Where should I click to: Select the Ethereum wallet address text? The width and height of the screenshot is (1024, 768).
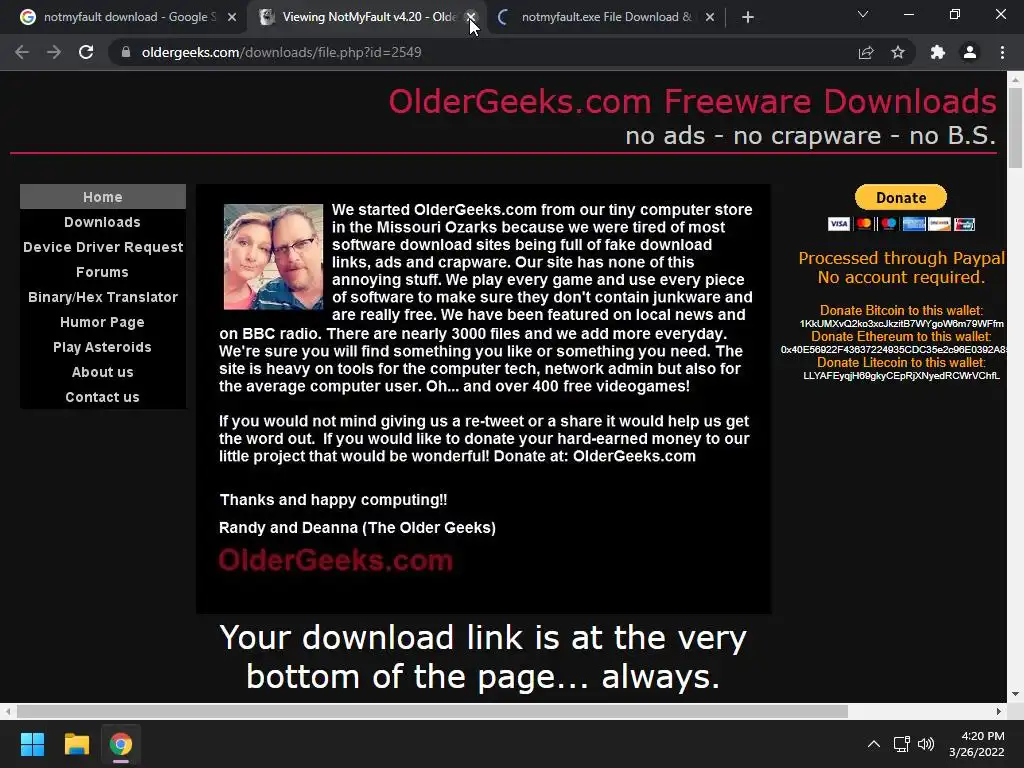[x=893, y=349]
